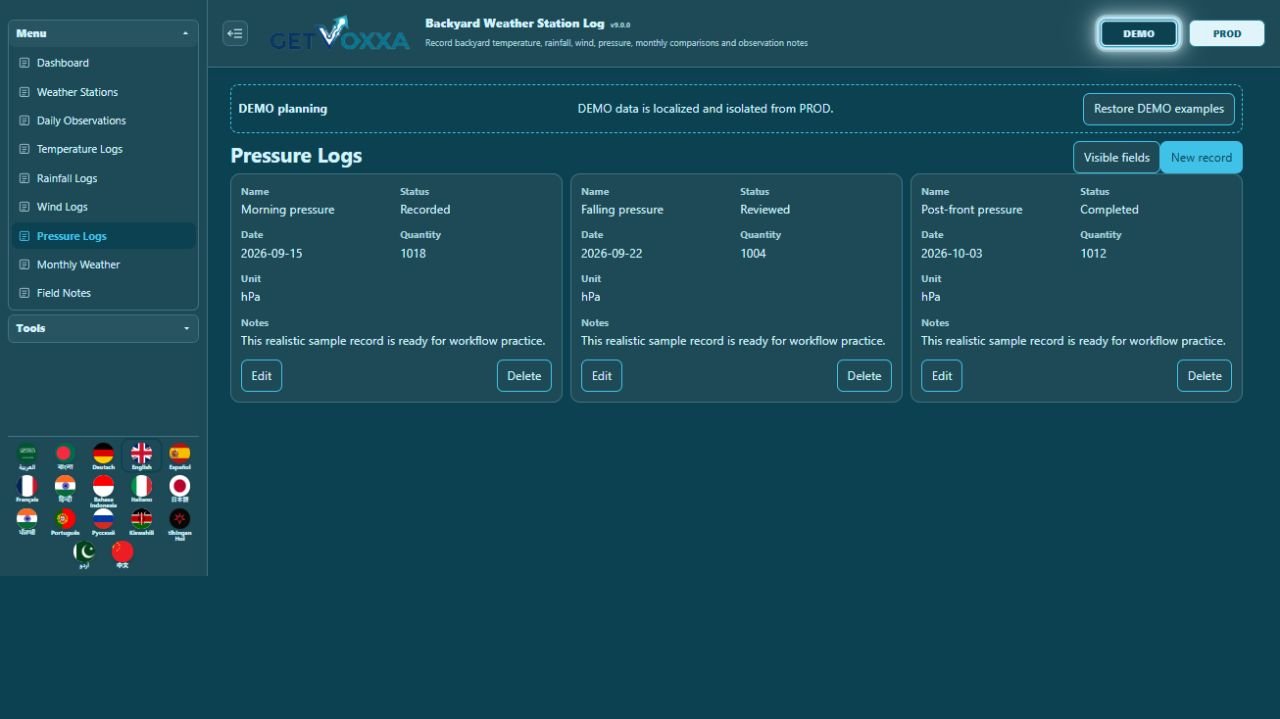Switch to the Urdu Pakistan flag

(84, 555)
